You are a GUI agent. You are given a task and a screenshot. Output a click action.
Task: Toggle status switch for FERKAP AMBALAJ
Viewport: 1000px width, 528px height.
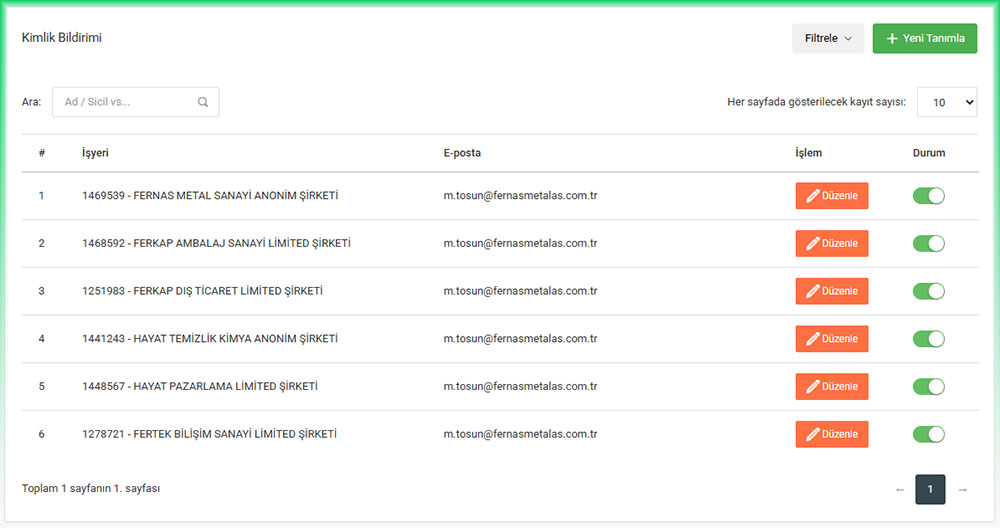(x=928, y=244)
